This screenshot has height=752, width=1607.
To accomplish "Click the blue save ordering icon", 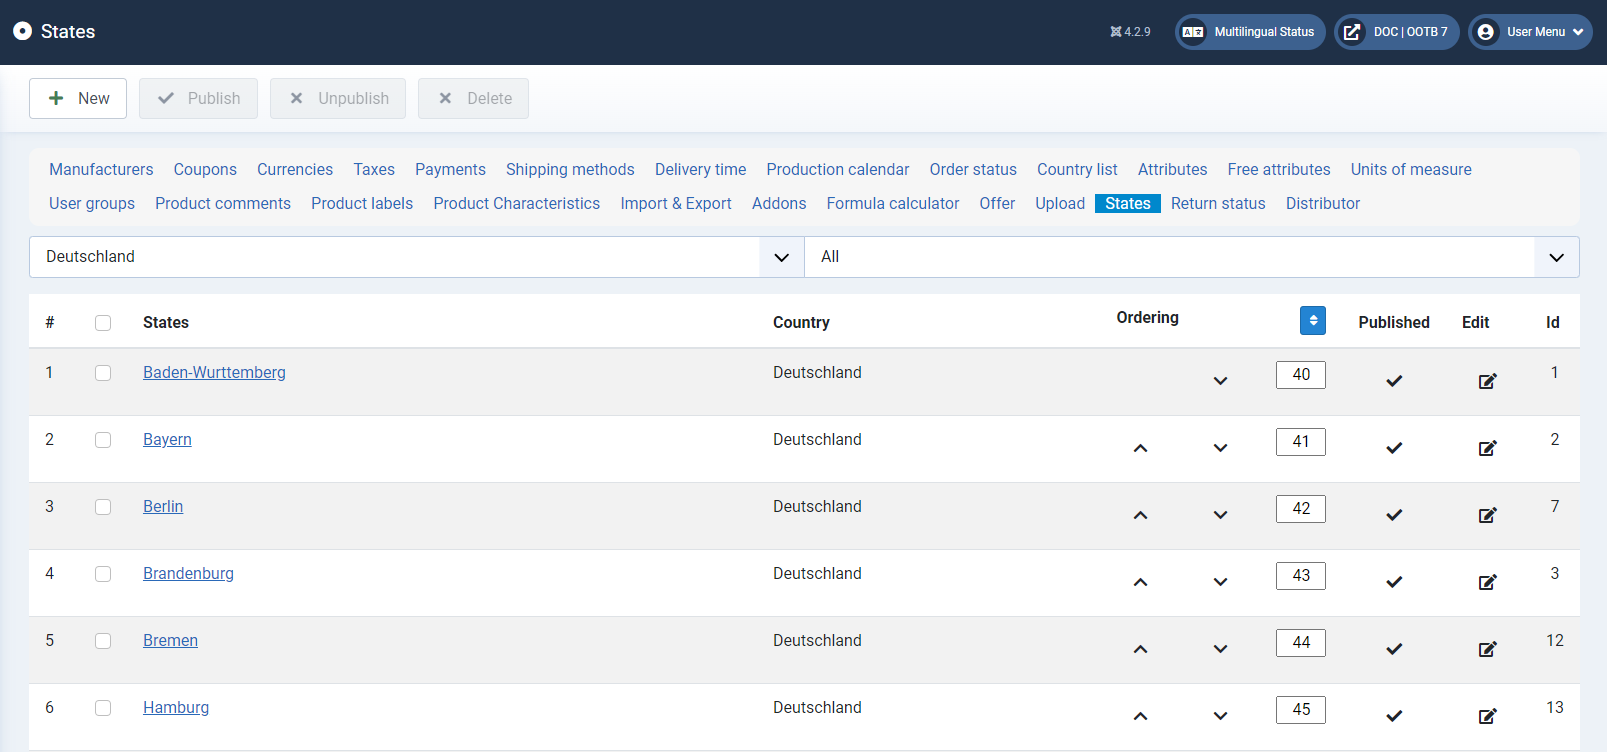I will (1313, 320).
